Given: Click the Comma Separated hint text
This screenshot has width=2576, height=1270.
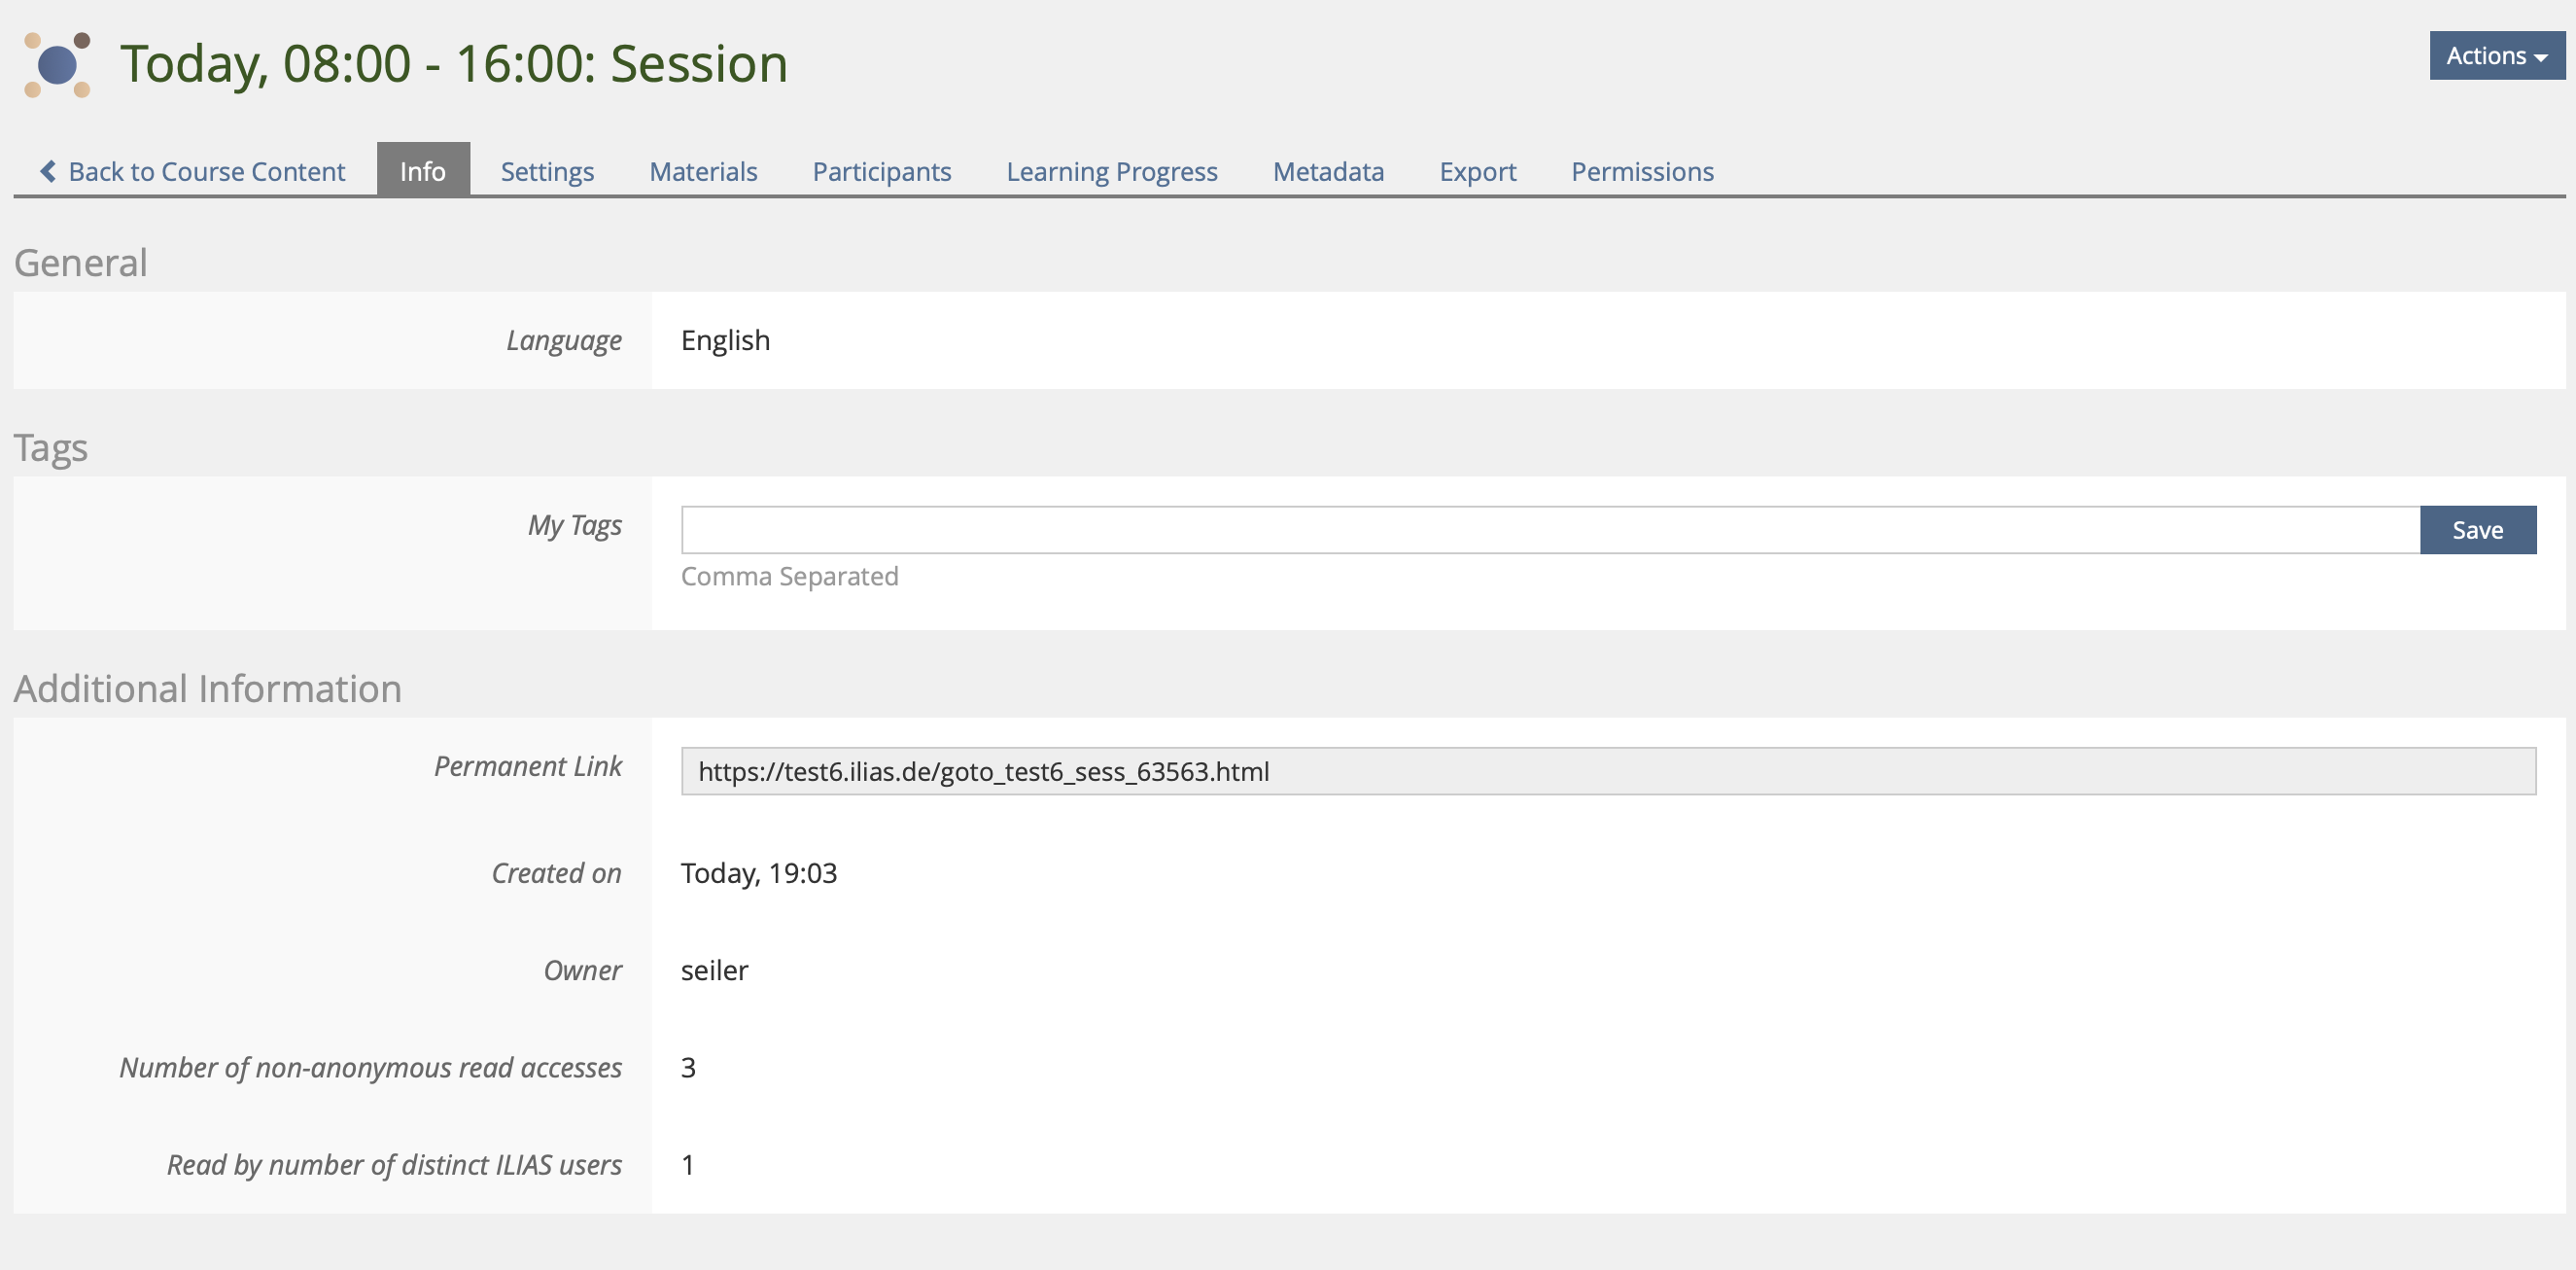Looking at the screenshot, I should tap(789, 576).
